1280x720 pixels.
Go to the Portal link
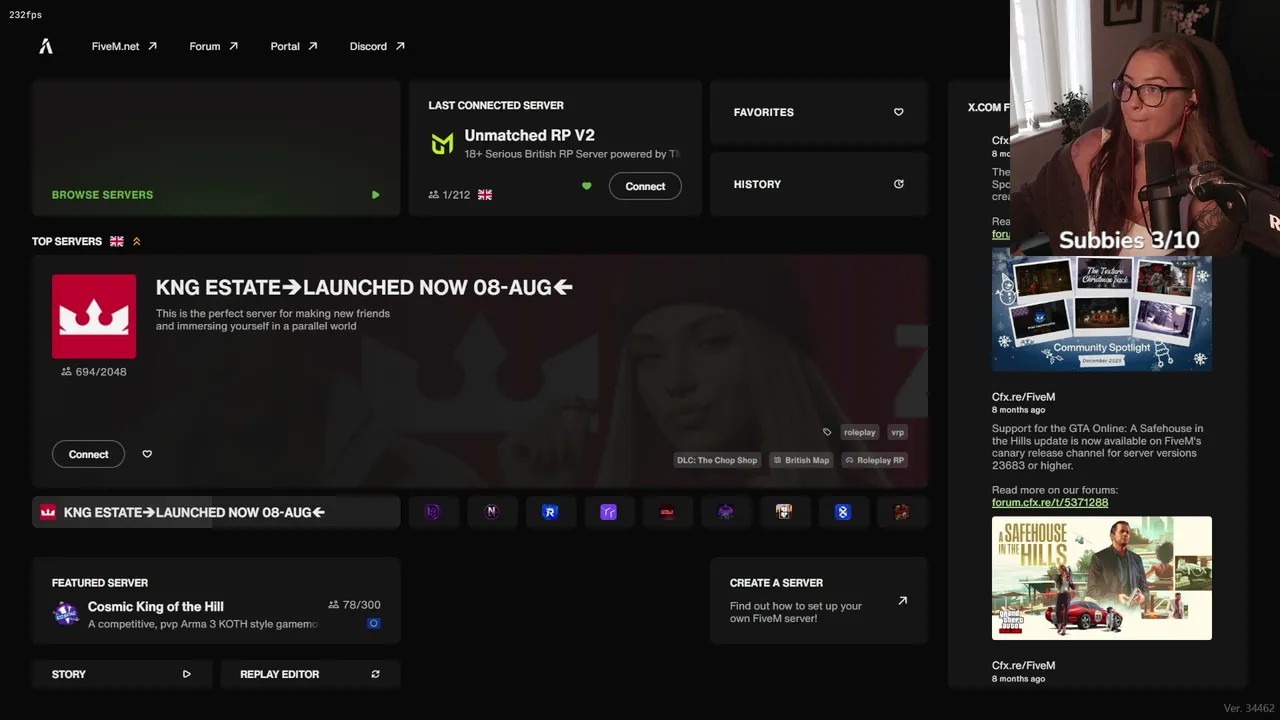pyautogui.click(x=294, y=46)
